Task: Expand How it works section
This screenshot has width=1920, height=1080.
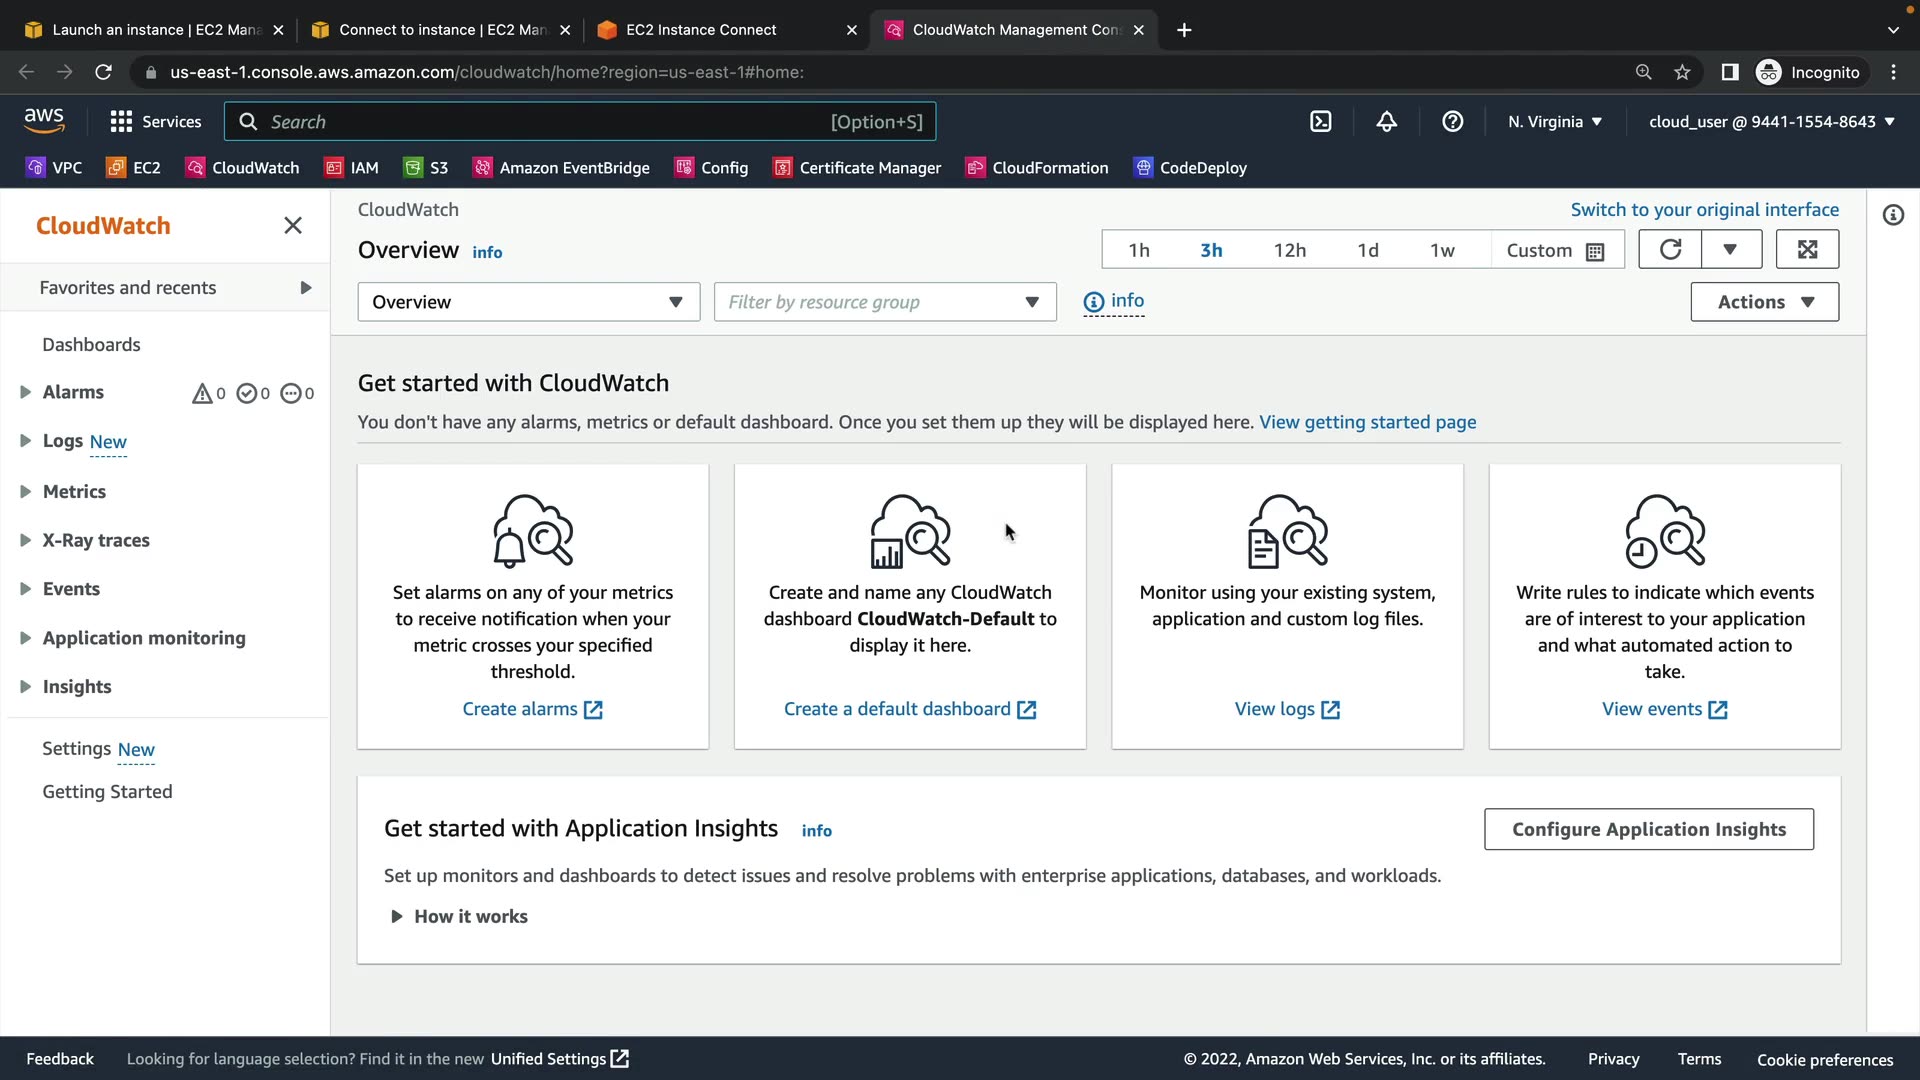Action: [x=459, y=917]
